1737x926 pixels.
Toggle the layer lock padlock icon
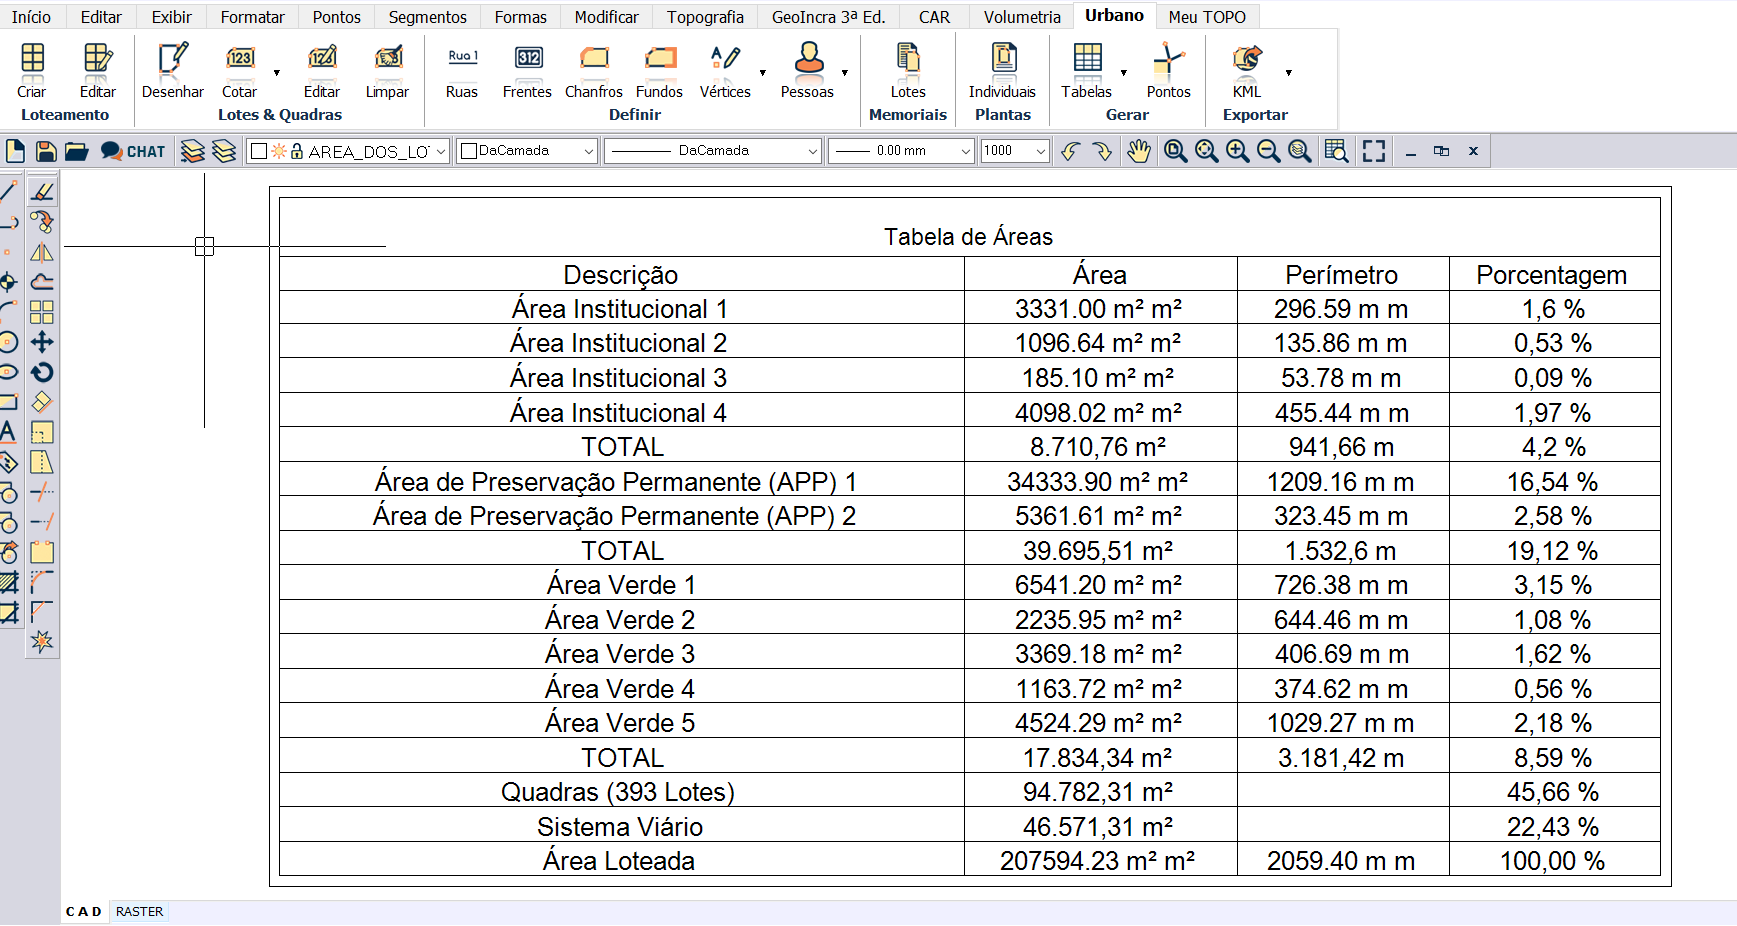pos(297,151)
